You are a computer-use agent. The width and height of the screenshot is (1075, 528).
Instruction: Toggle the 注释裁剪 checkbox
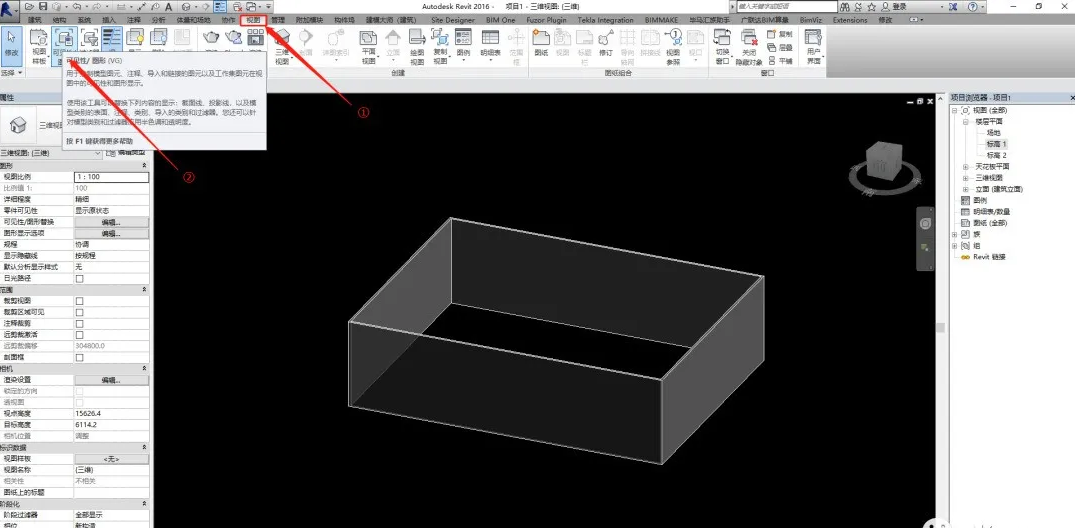point(80,324)
